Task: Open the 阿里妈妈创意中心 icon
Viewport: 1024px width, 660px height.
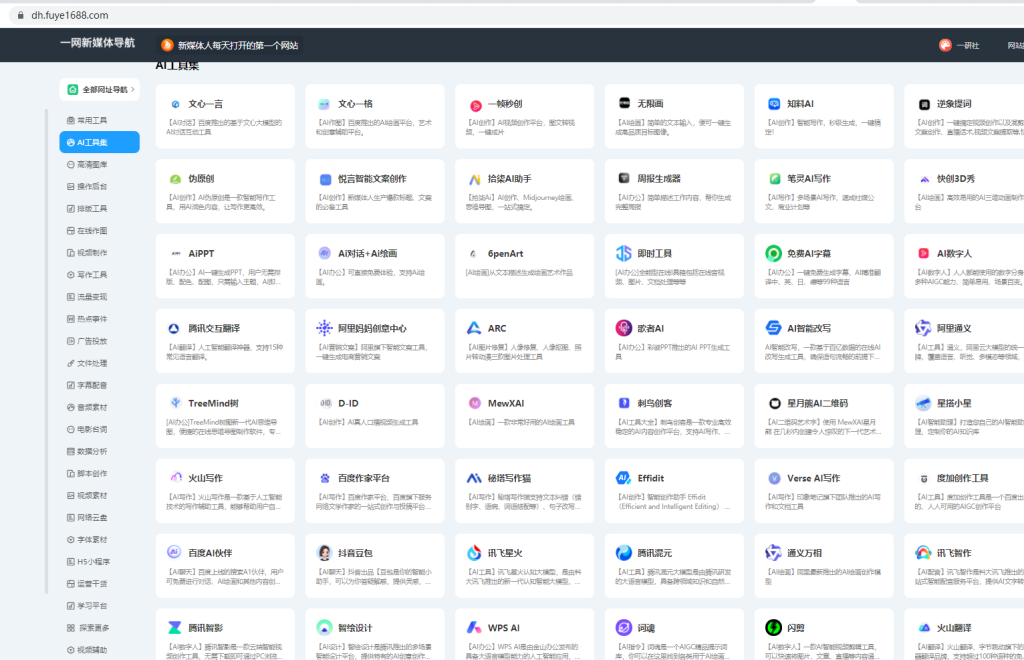Action: [324, 328]
